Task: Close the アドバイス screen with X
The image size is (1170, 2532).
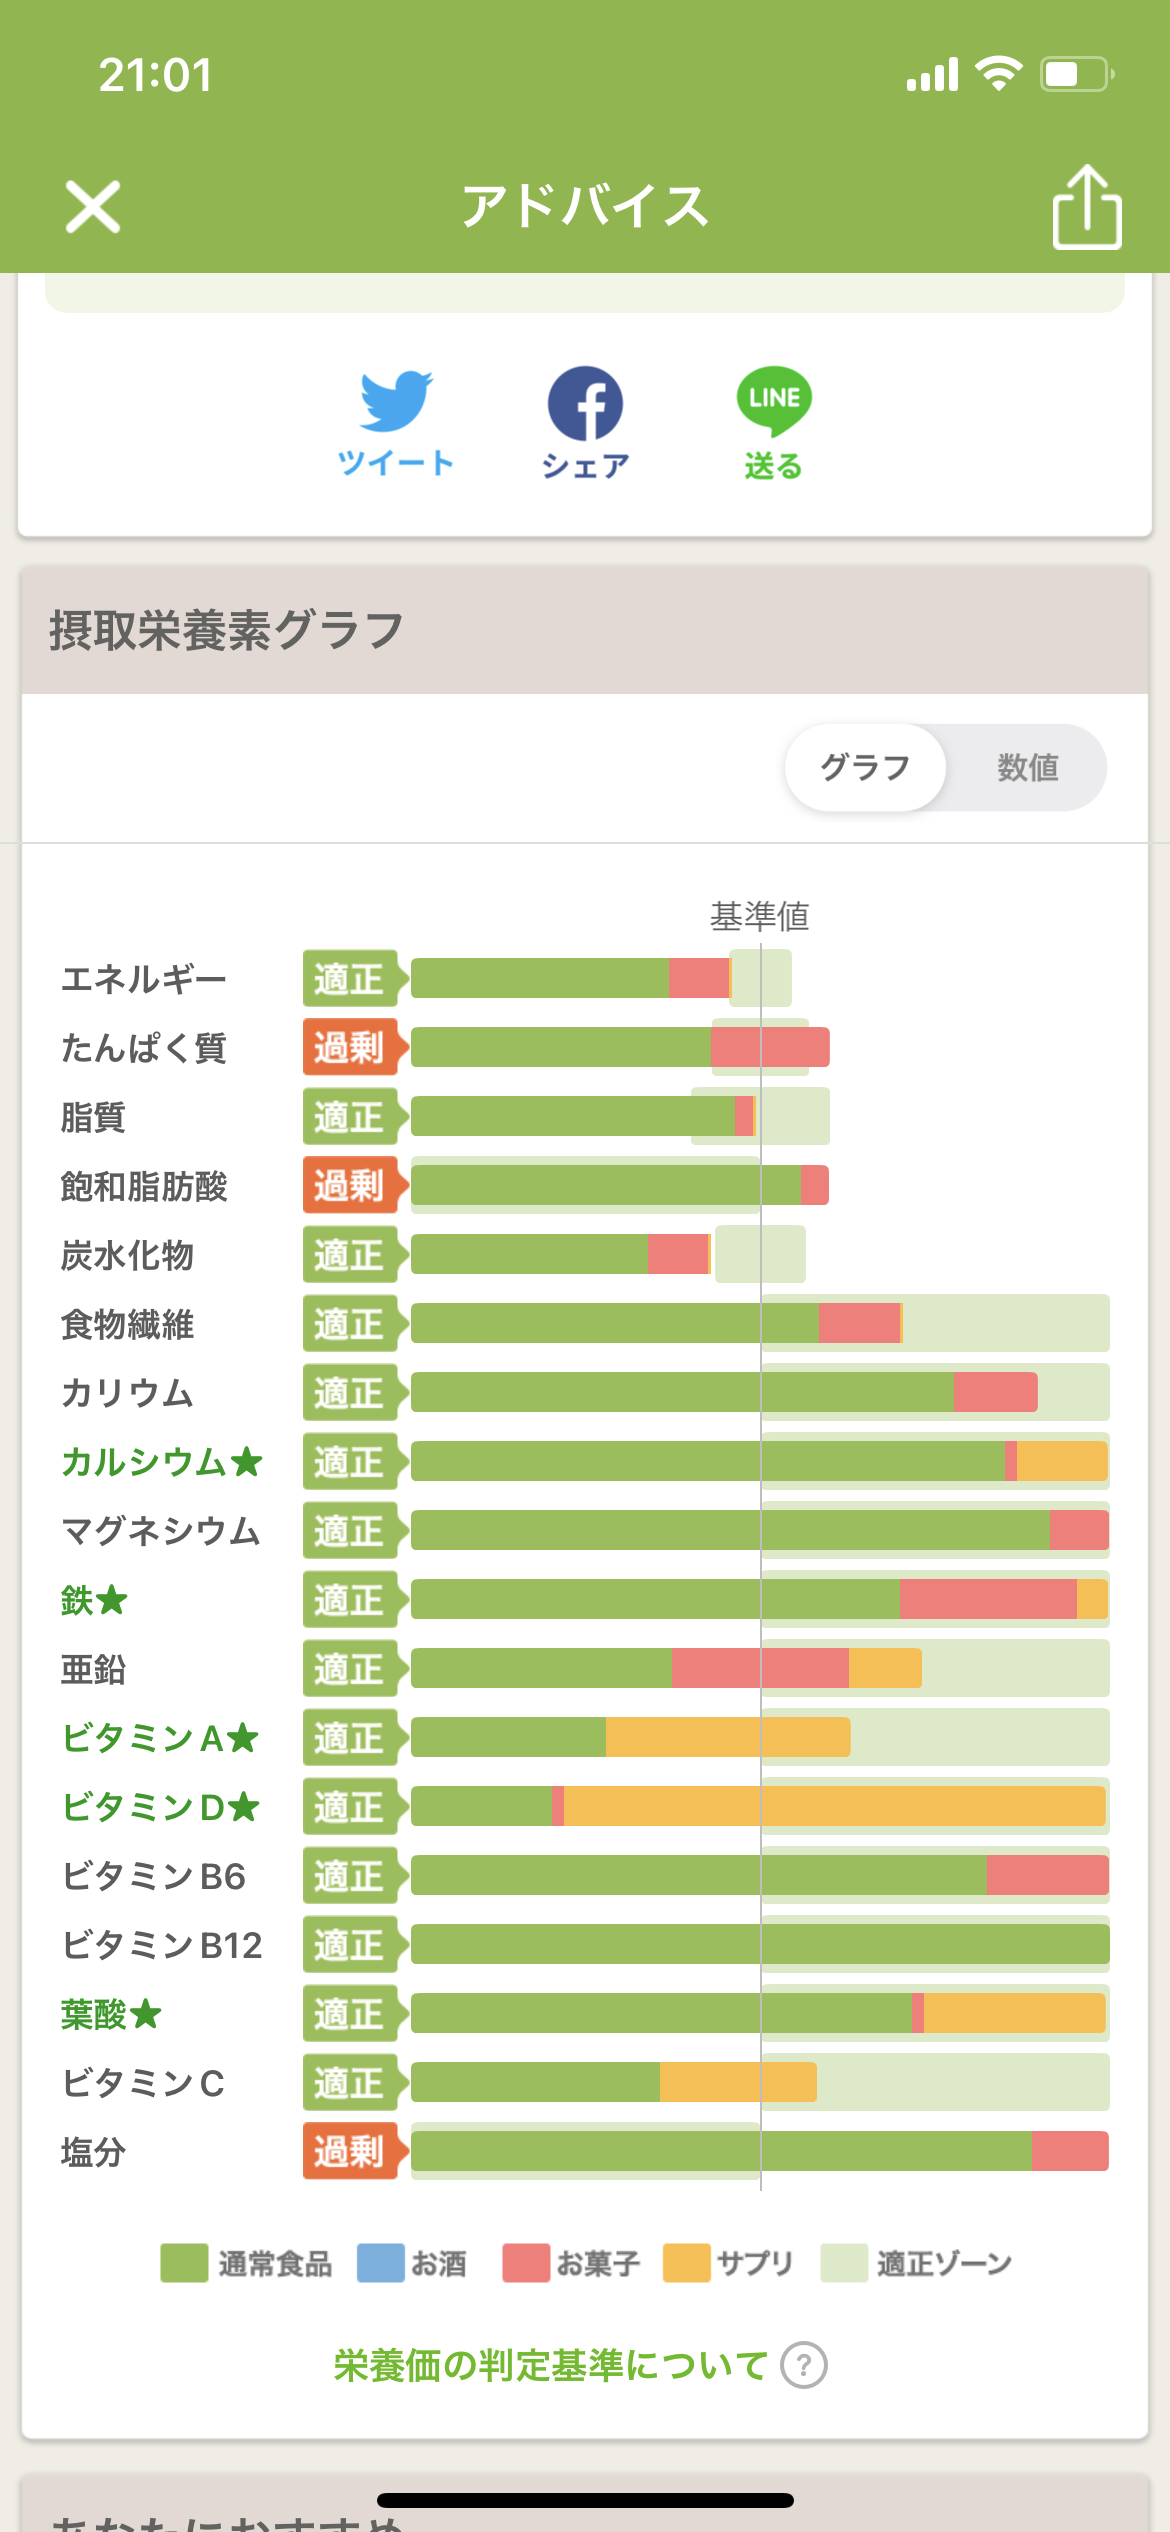Action: tap(93, 207)
